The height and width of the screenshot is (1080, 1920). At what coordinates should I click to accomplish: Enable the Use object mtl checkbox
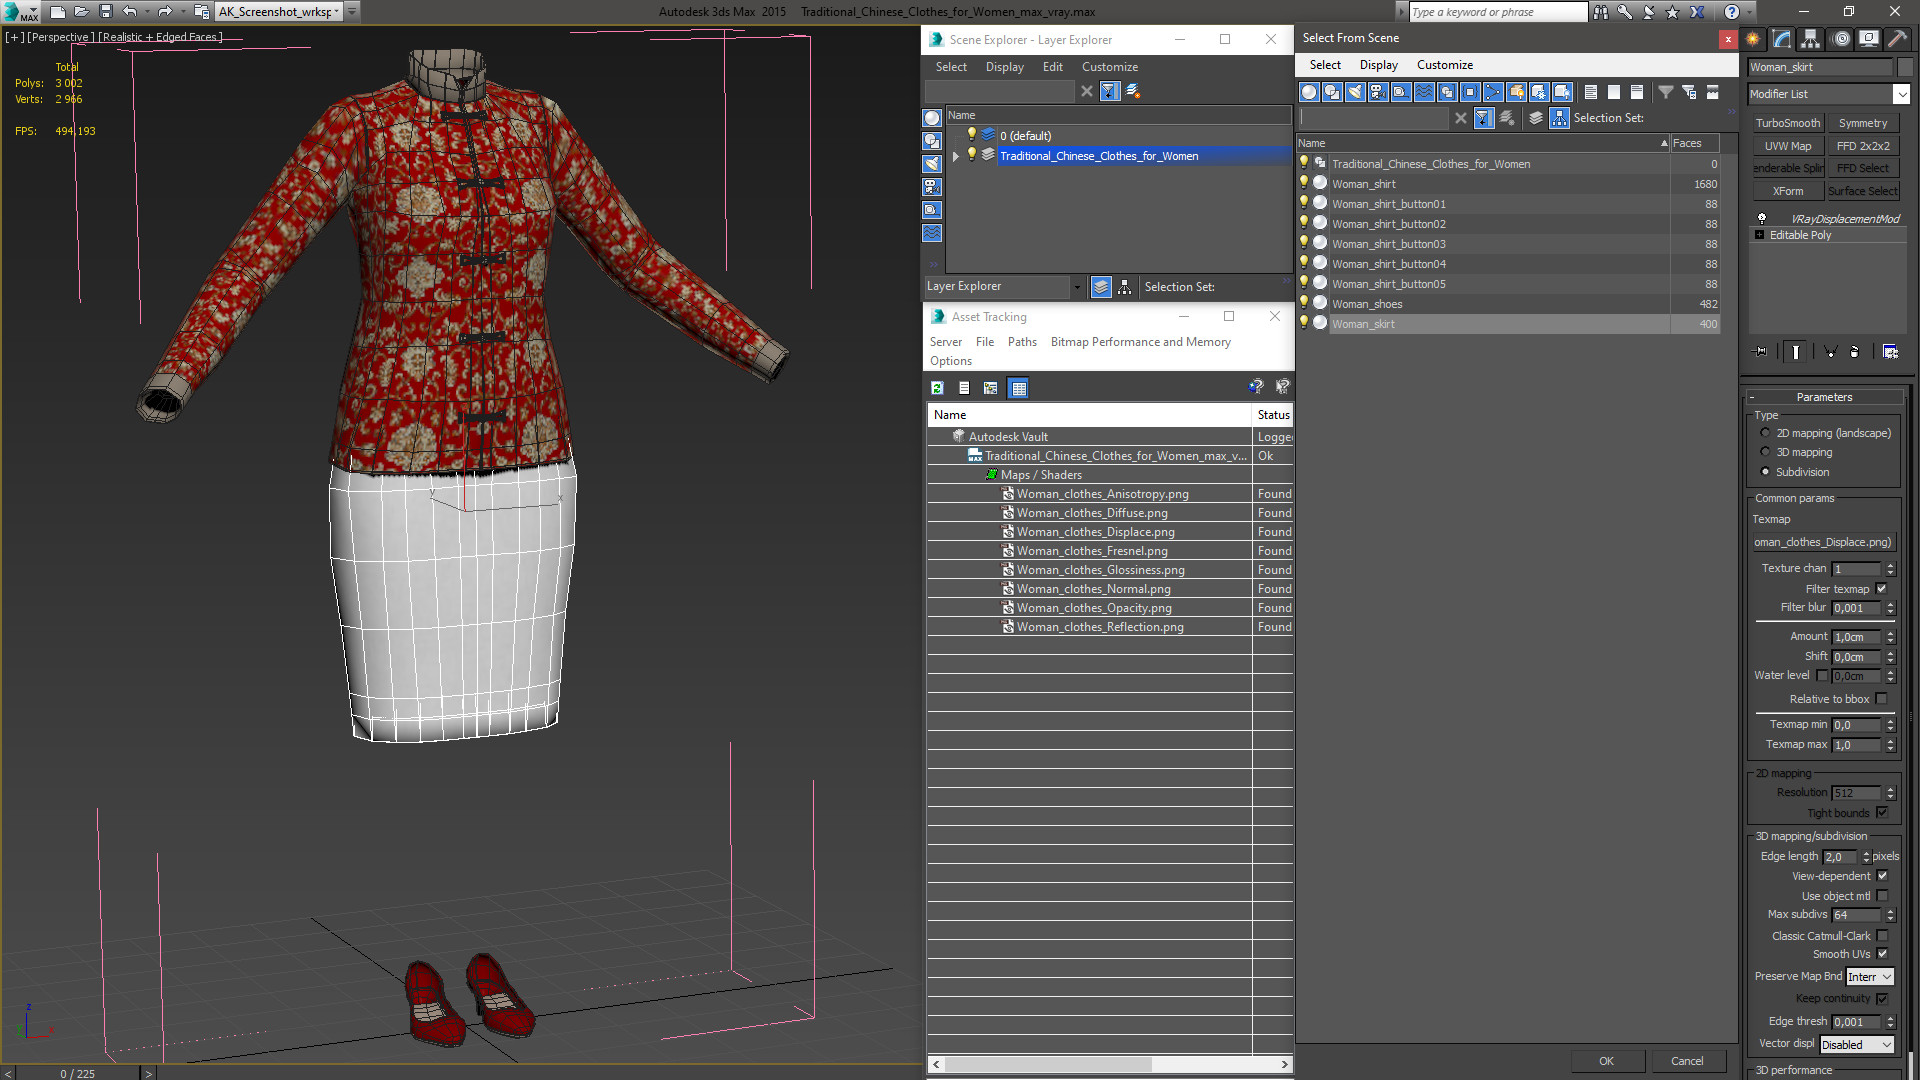tap(1882, 896)
